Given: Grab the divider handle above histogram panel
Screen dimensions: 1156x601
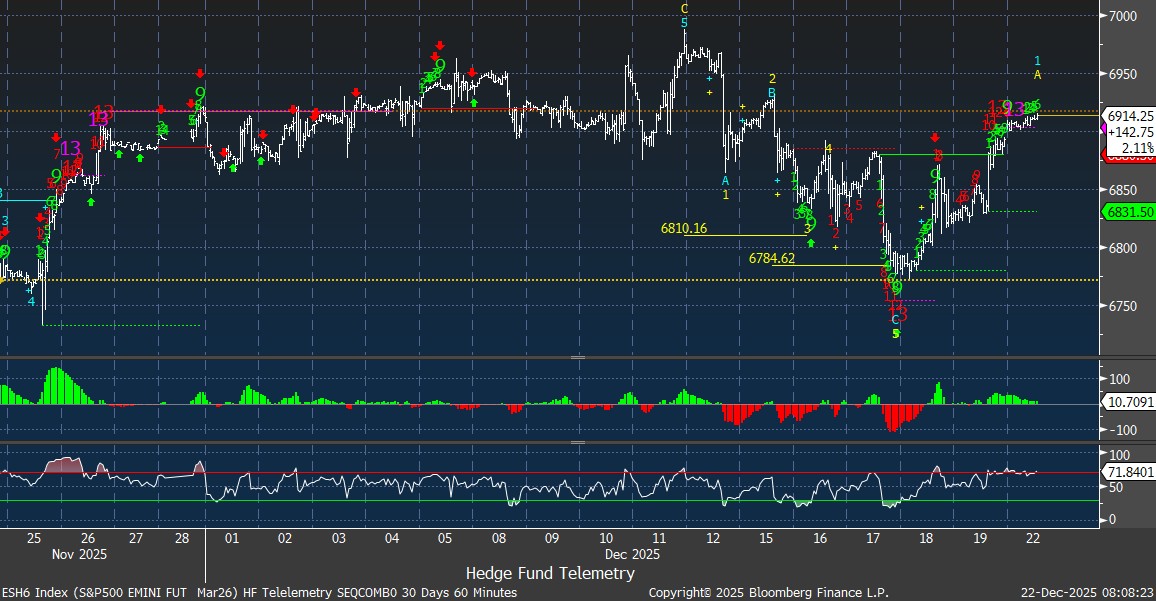Looking at the screenshot, I should coord(577,357).
